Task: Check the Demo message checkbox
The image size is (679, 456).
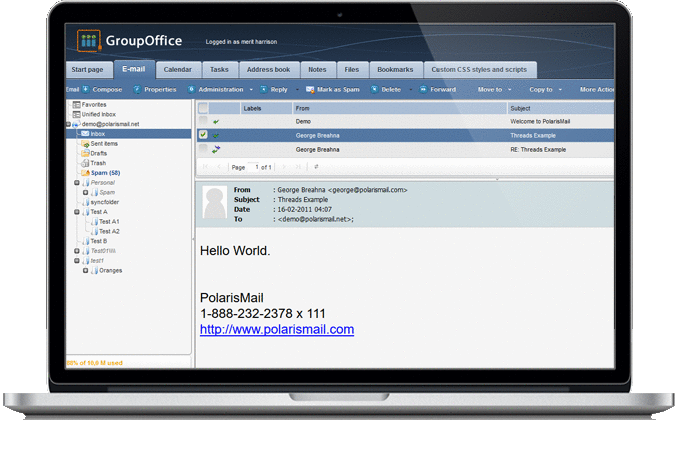Action: [203, 121]
